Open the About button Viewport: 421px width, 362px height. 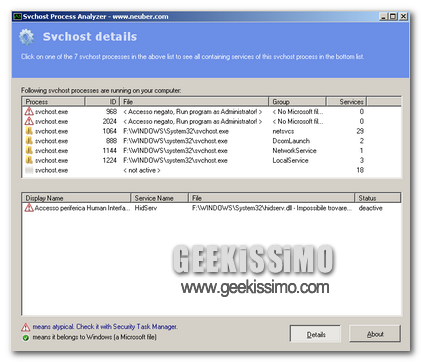[x=375, y=334]
